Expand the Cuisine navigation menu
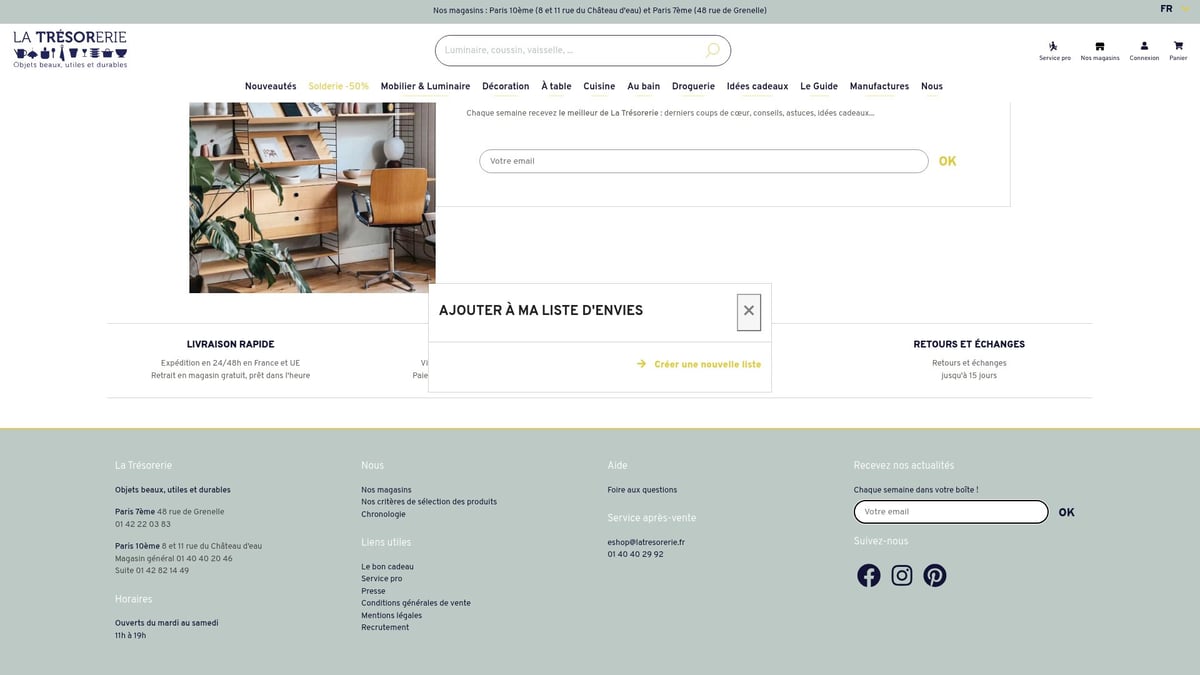This screenshot has width=1200, height=675. click(x=599, y=87)
